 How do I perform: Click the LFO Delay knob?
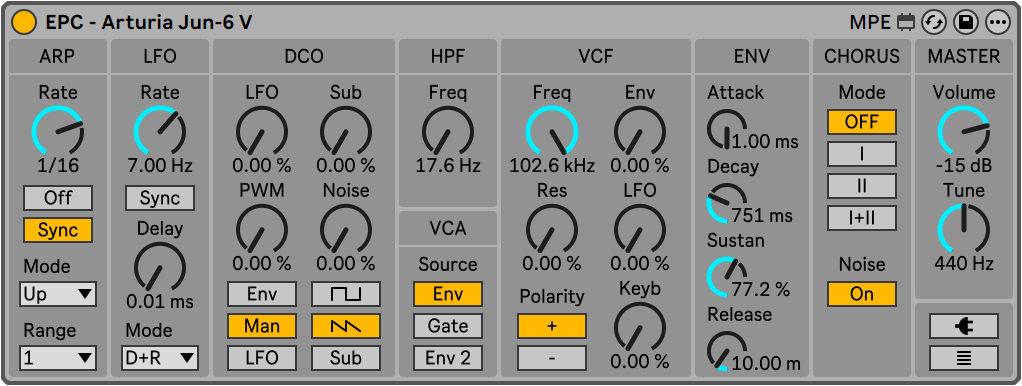pos(160,267)
